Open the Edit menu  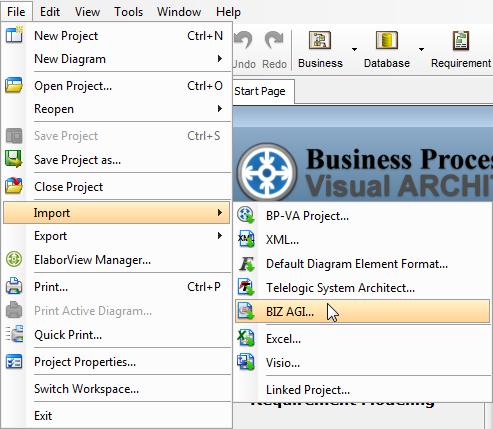50,12
